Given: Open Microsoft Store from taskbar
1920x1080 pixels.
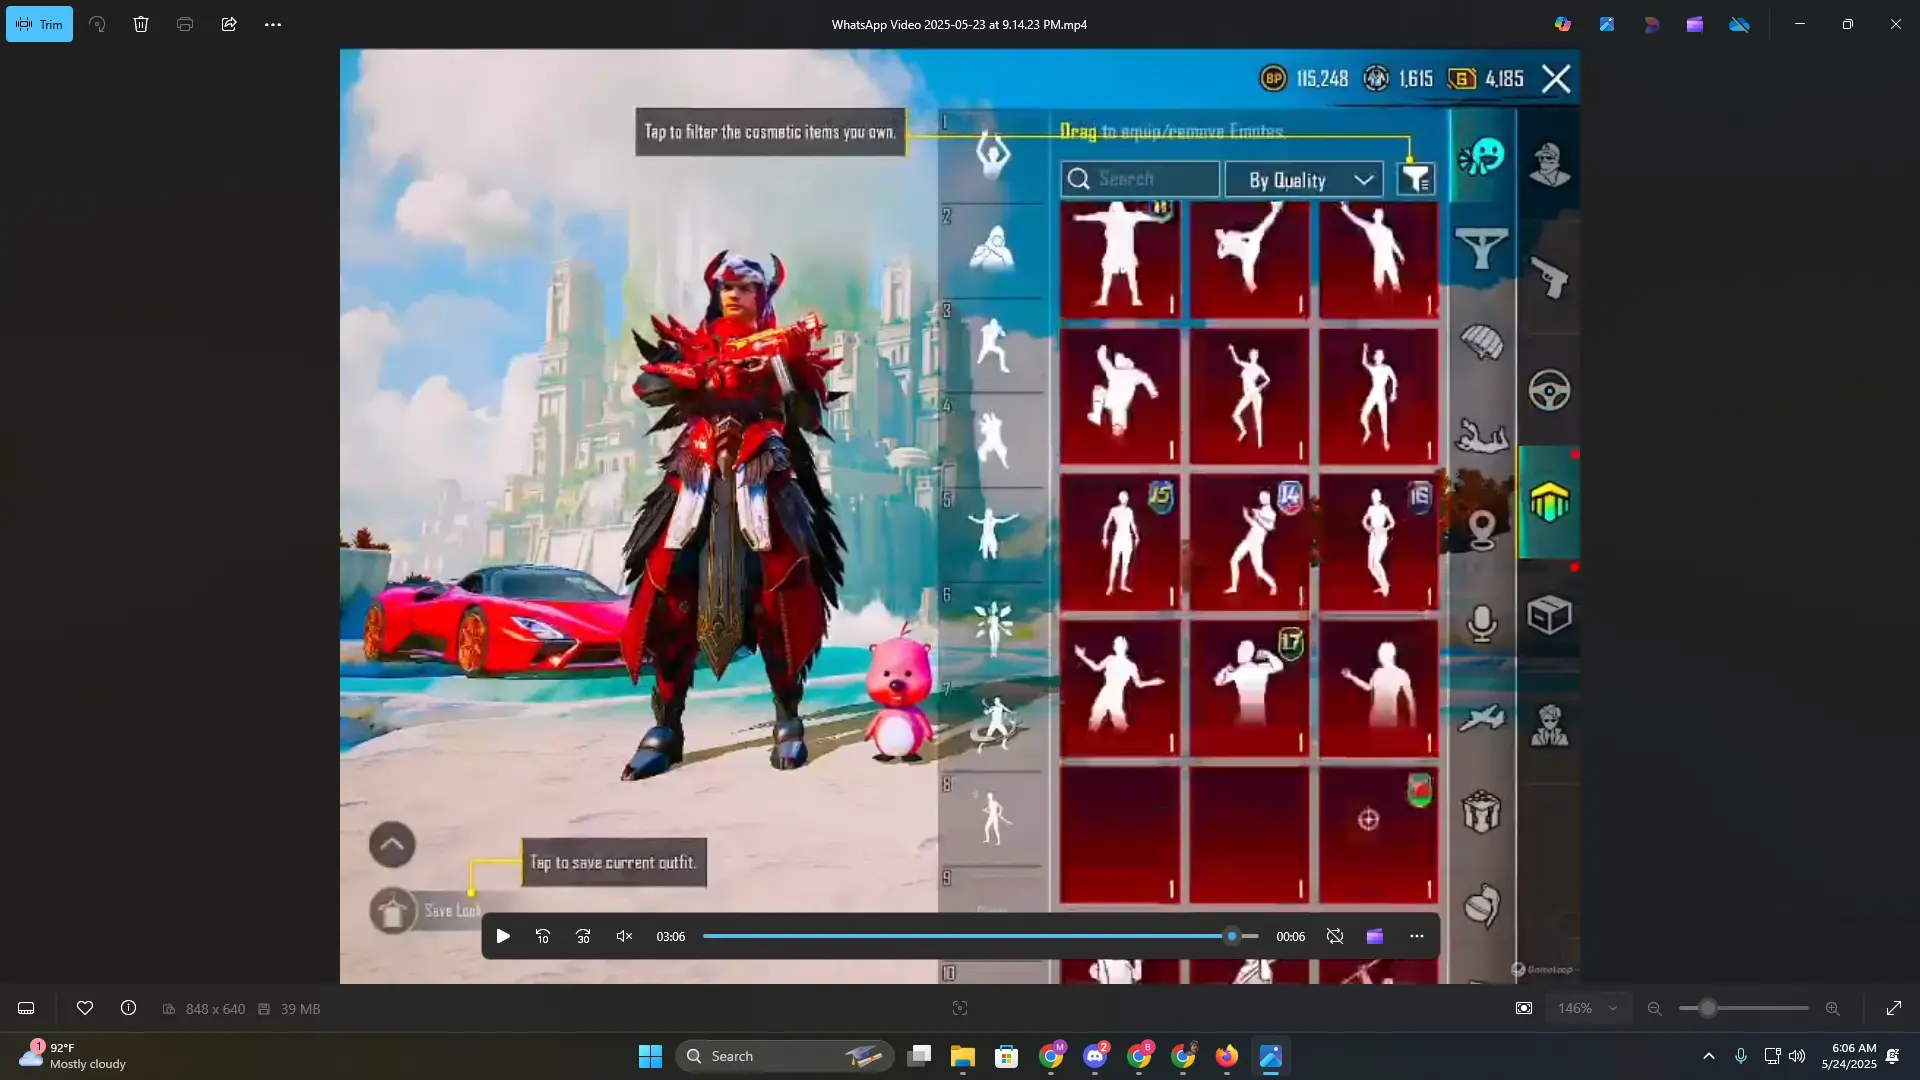Looking at the screenshot, I should [x=1007, y=1056].
